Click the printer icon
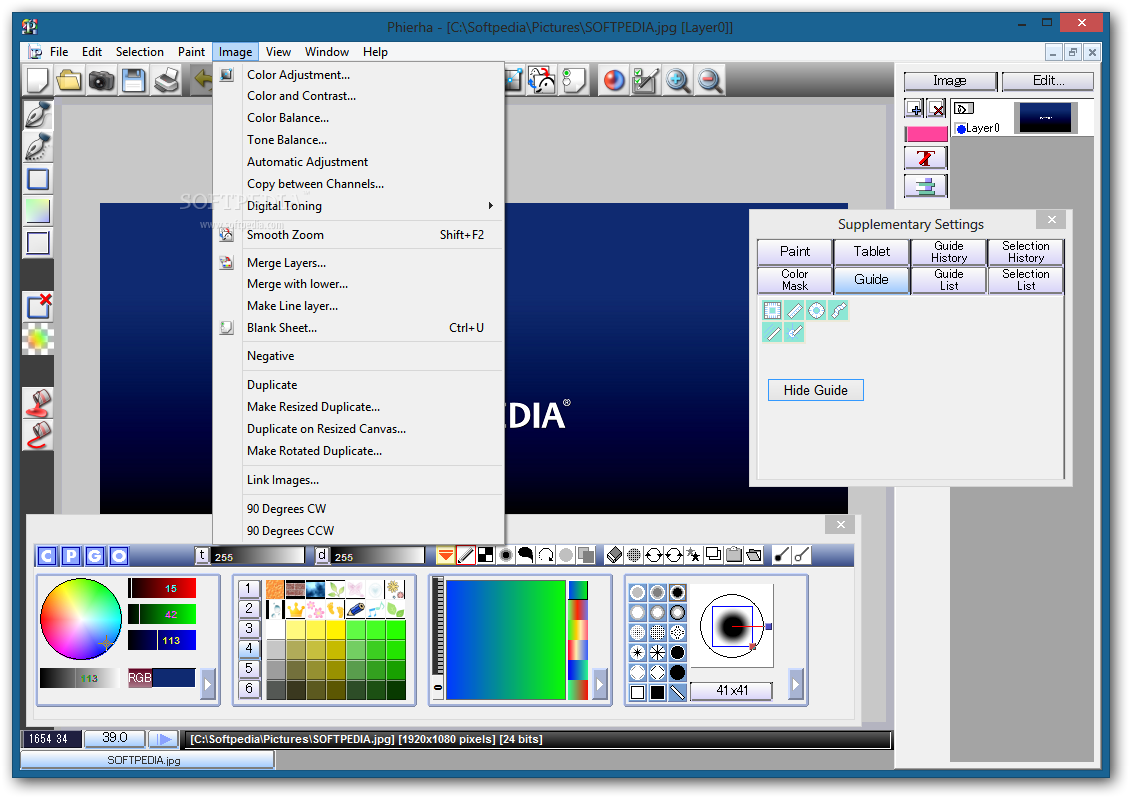This screenshot has width=1130, height=798. [166, 80]
